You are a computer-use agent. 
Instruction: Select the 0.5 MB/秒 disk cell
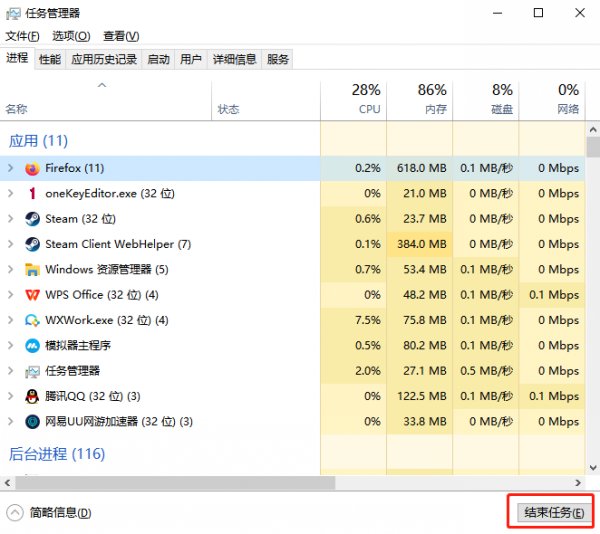point(486,371)
